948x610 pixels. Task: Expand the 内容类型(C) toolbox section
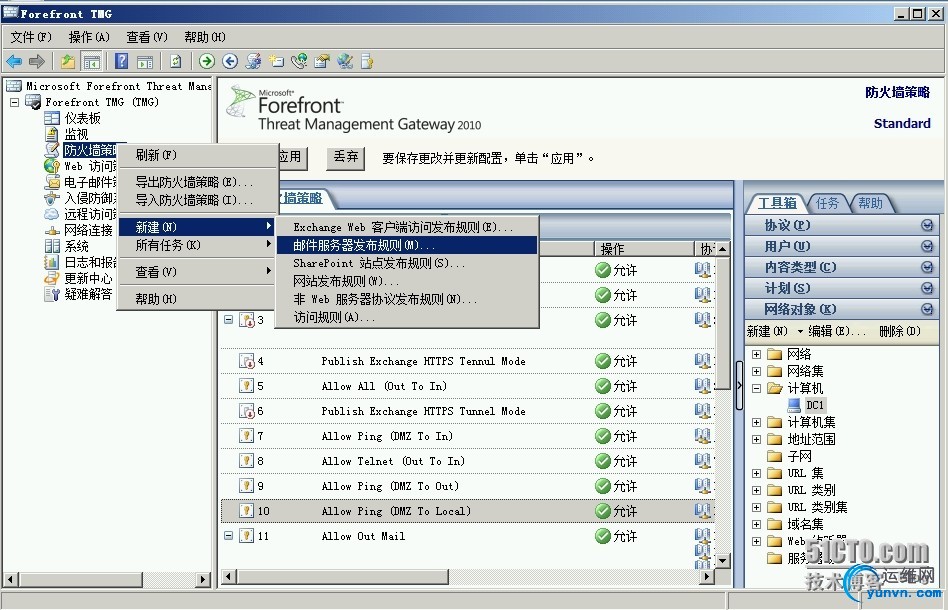point(927,267)
